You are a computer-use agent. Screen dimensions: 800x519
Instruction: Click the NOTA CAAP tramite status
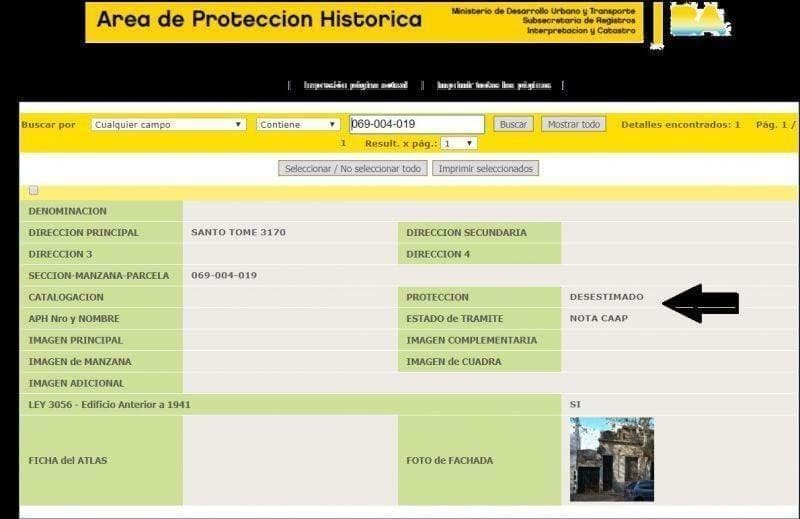pos(598,319)
